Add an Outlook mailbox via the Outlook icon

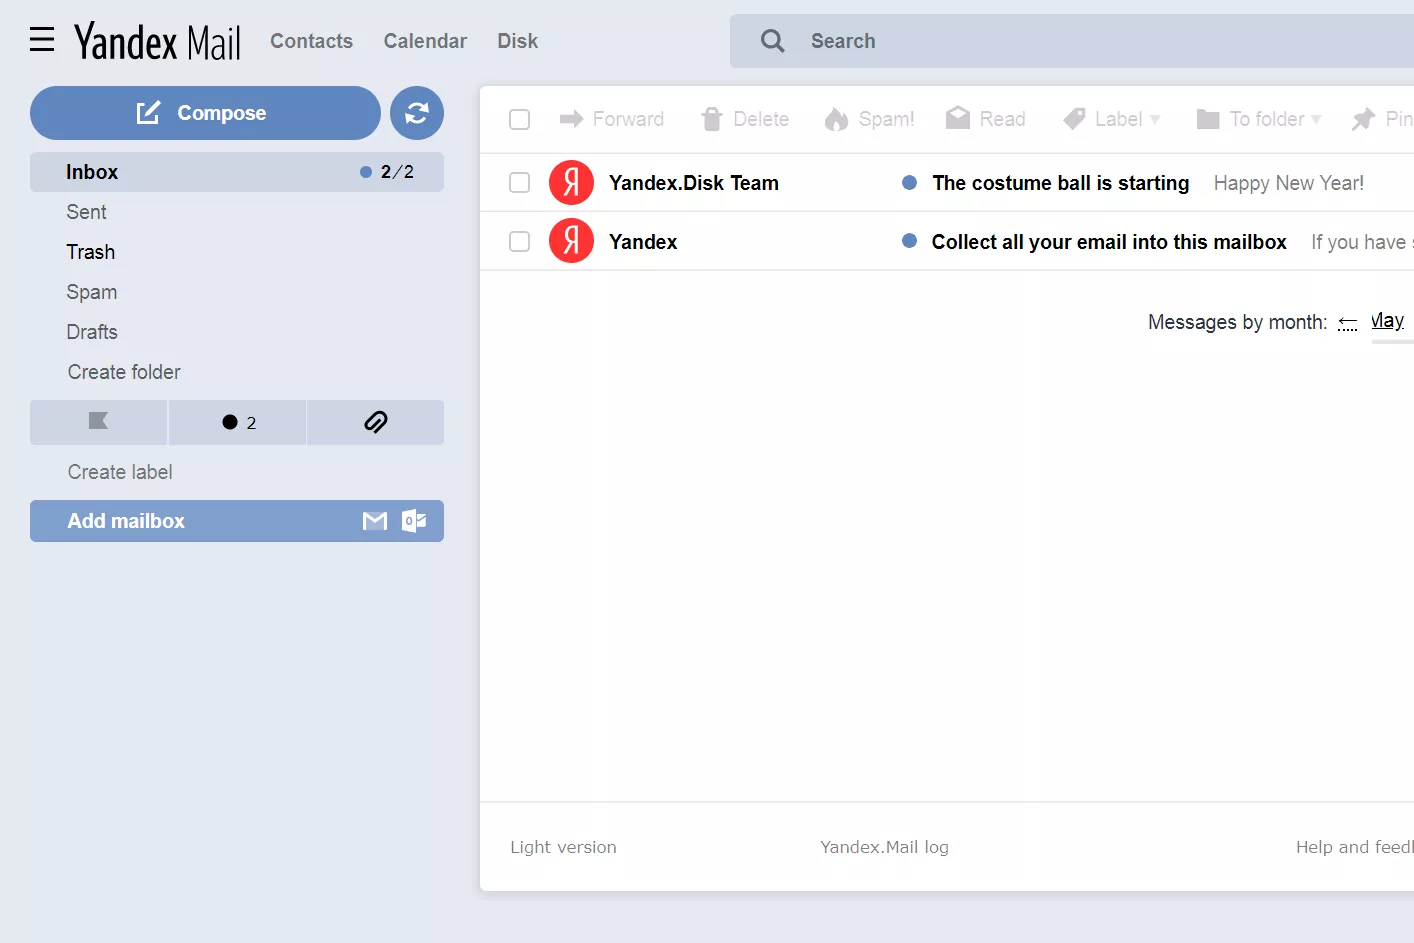415,520
